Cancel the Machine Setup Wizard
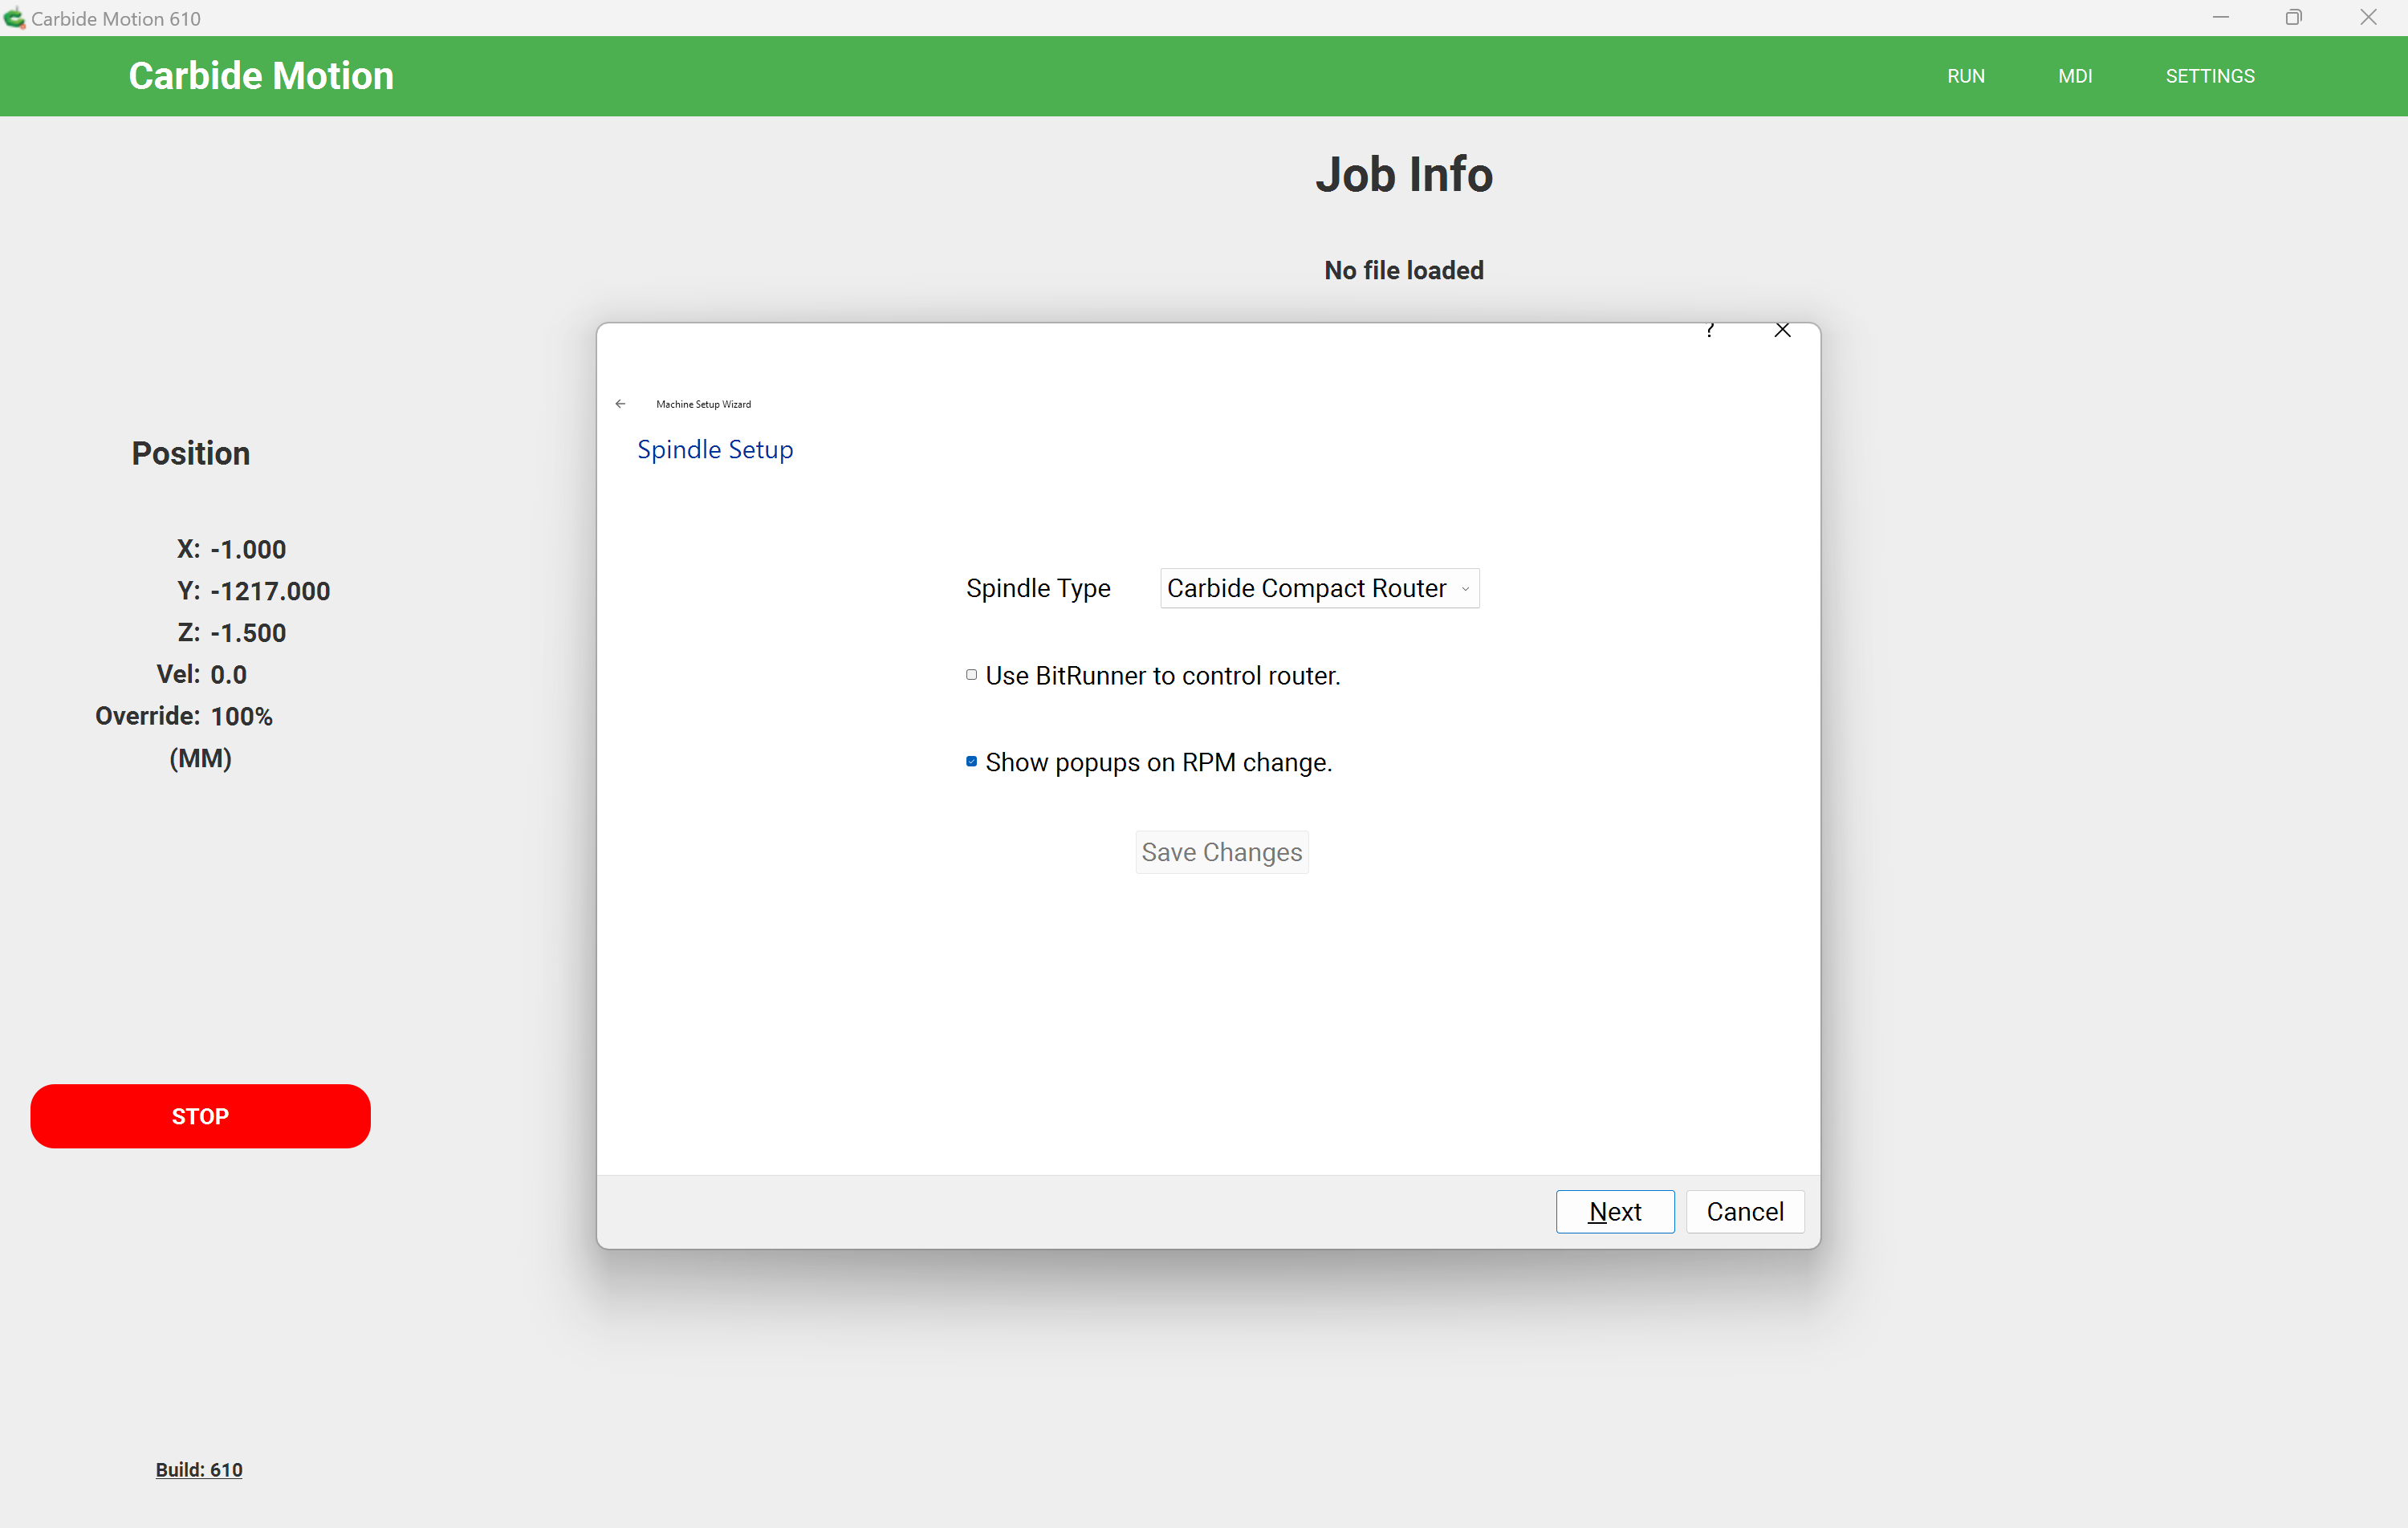The height and width of the screenshot is (1528, 2408). point(1744,1212)
